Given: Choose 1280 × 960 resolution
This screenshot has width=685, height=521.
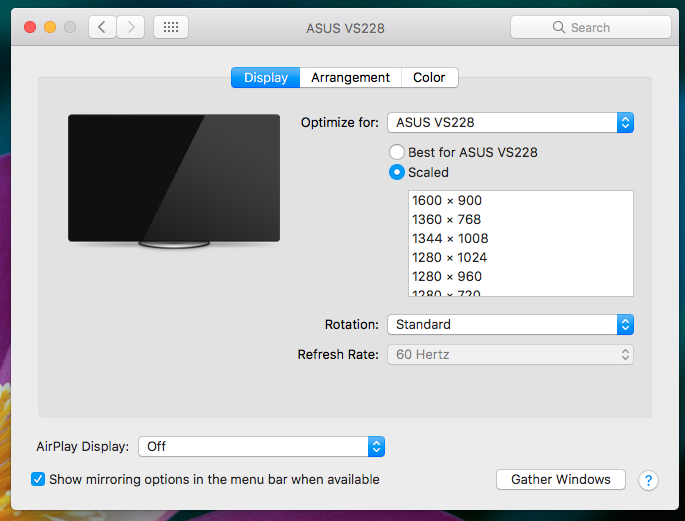Looking at the screenshot, I should 521,276.
